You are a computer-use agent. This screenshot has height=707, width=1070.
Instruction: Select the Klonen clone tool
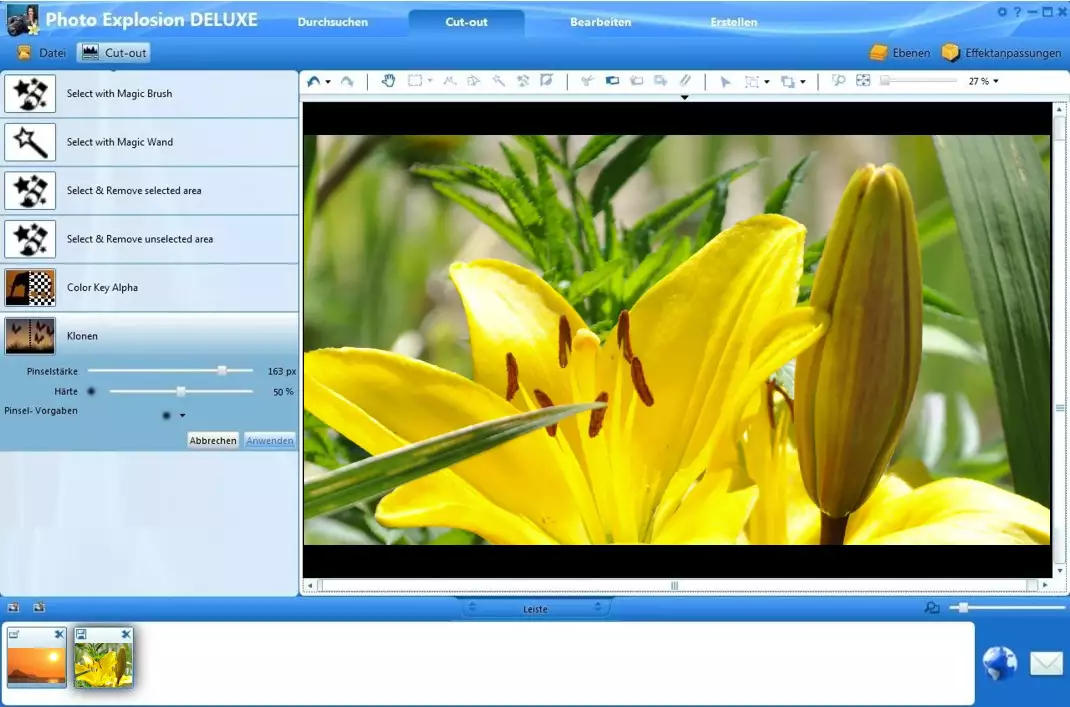point(149,336)
